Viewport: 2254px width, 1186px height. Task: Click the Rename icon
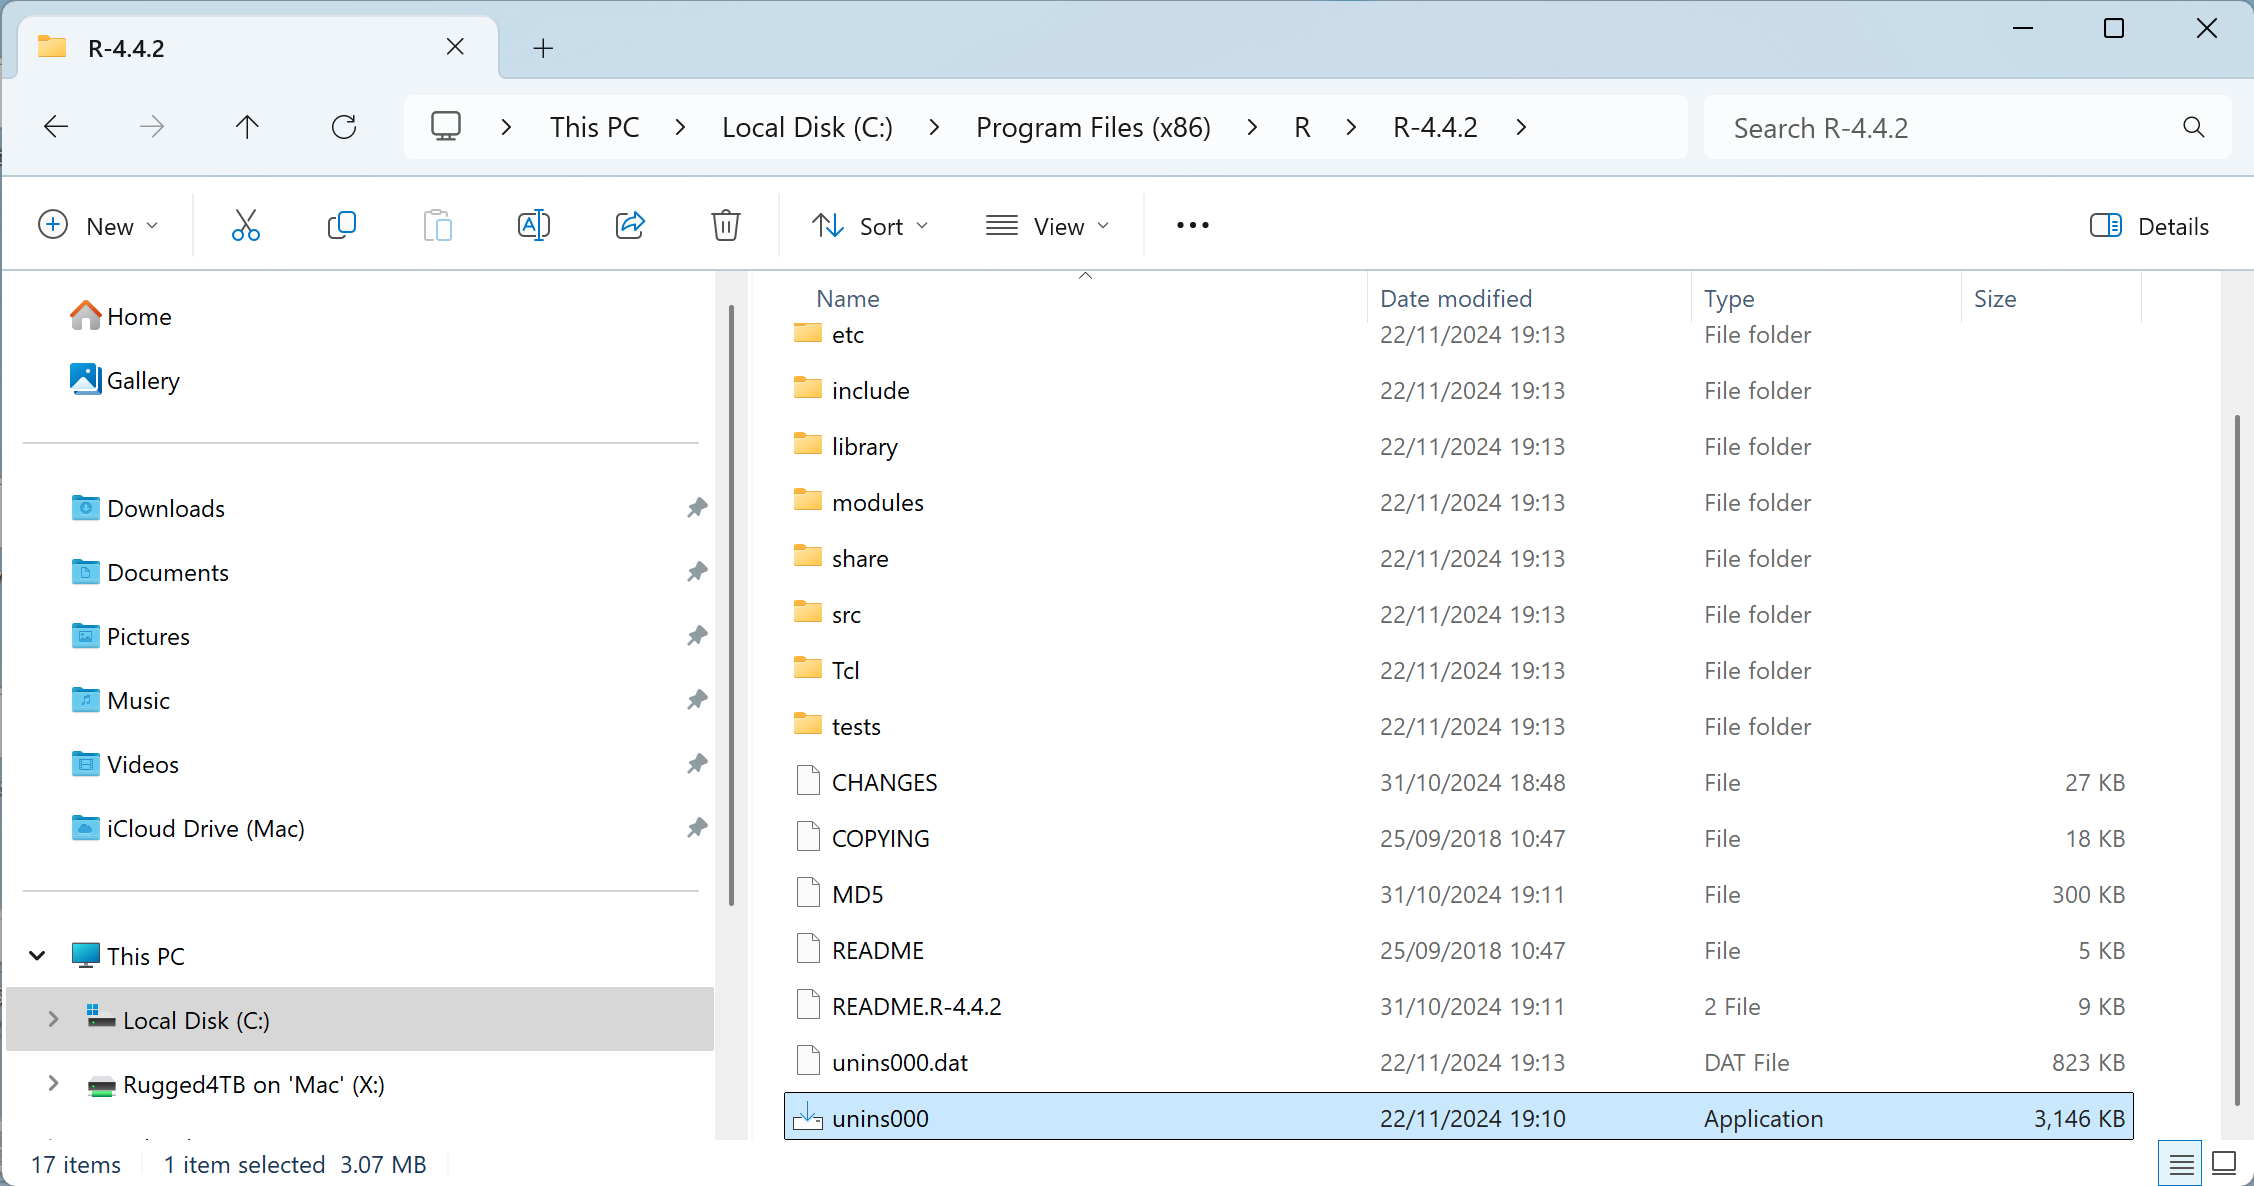(533, 226)
